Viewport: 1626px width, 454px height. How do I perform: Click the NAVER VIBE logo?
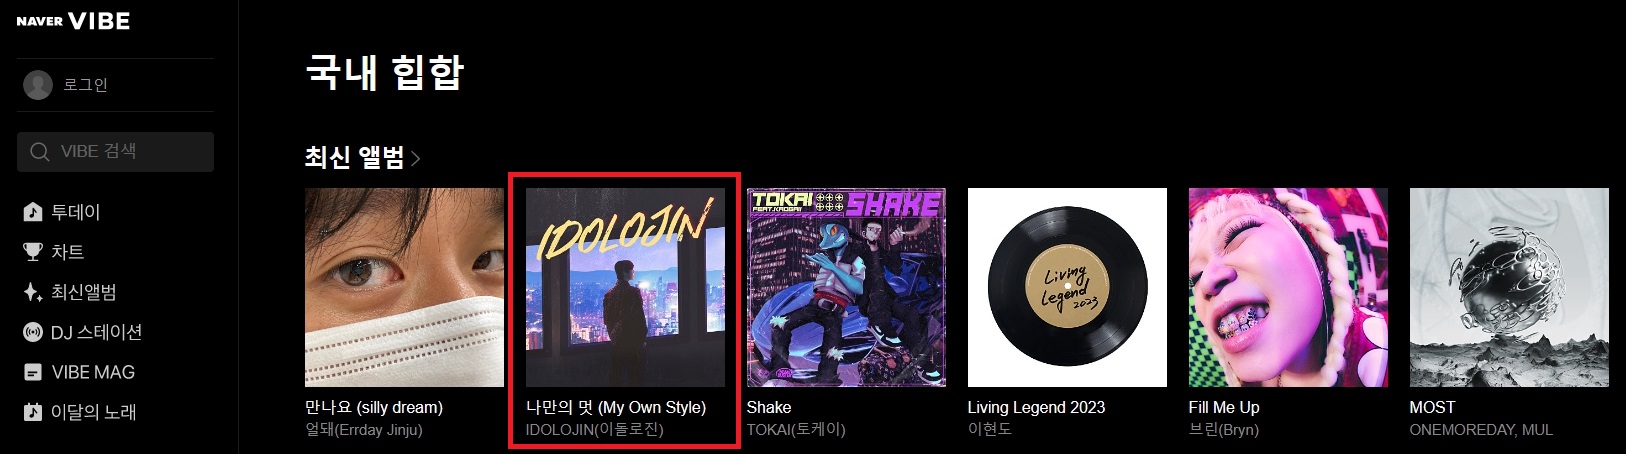[x=73, y=21]
